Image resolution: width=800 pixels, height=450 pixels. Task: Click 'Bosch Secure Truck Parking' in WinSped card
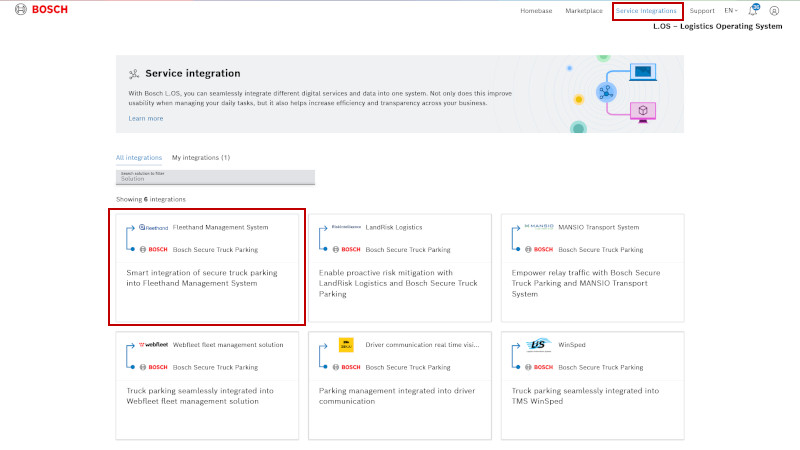click(x=601, y=367)
